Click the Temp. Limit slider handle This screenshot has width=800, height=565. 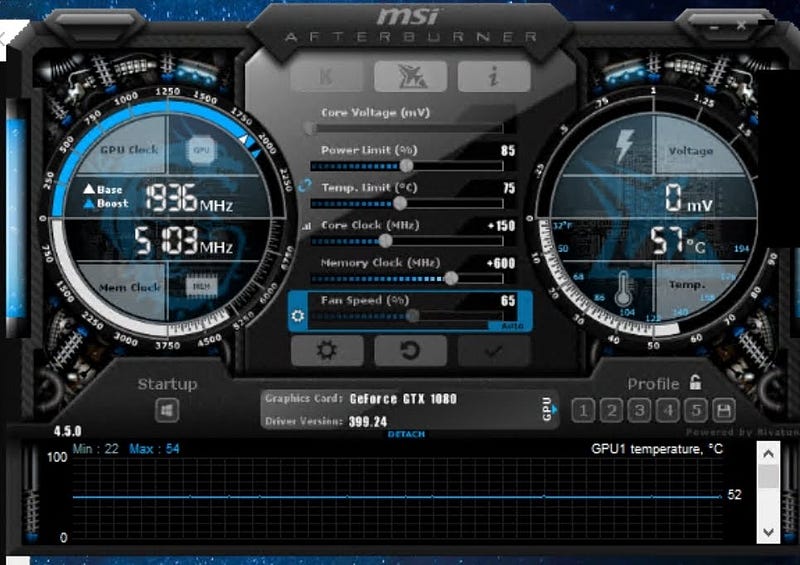coord(400,203)
